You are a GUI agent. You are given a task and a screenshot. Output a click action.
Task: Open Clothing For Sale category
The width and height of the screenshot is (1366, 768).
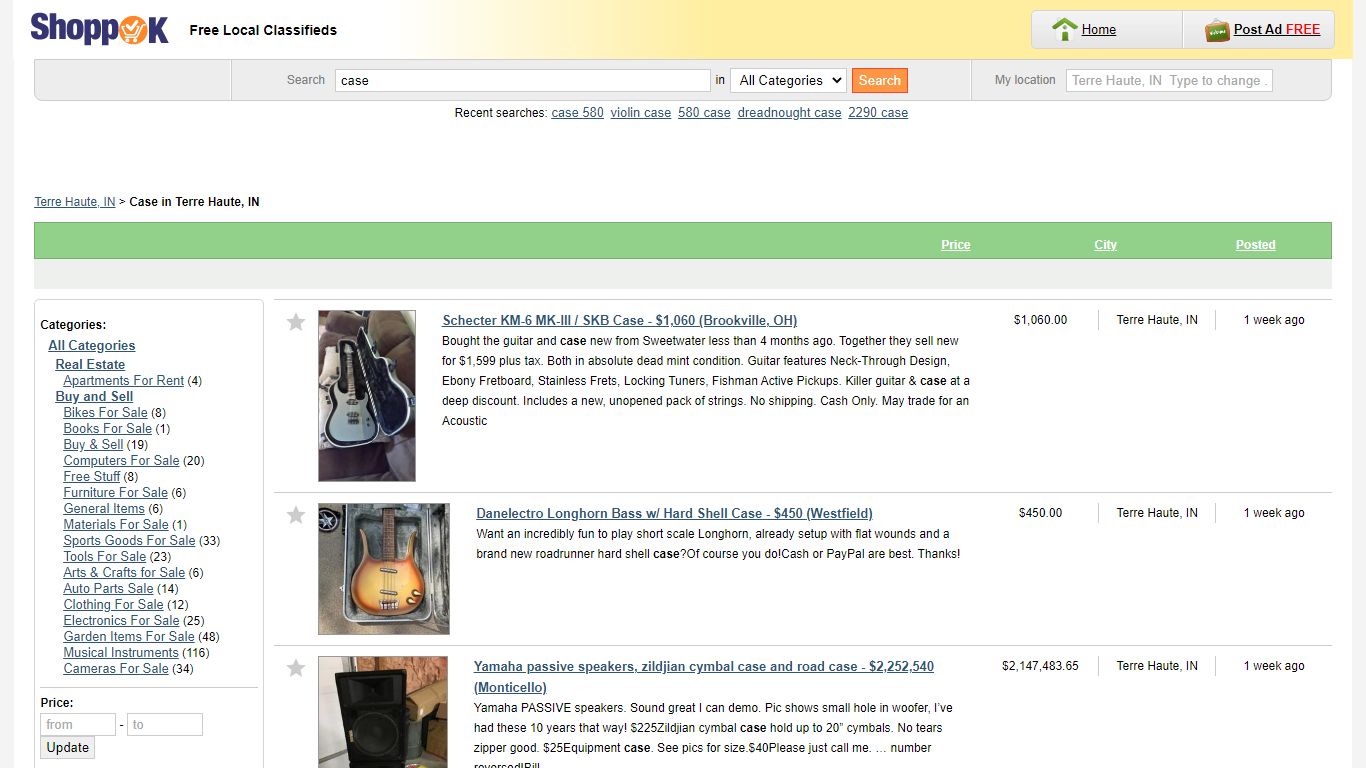coord(113,605)
